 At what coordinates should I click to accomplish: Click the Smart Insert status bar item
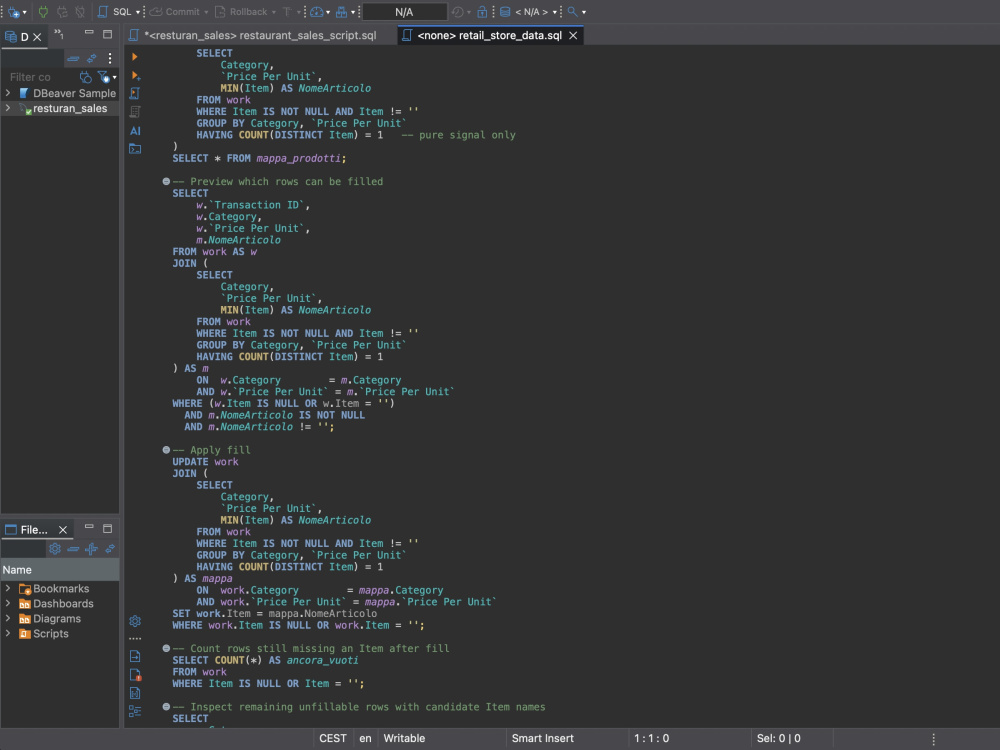pos(542,739)
